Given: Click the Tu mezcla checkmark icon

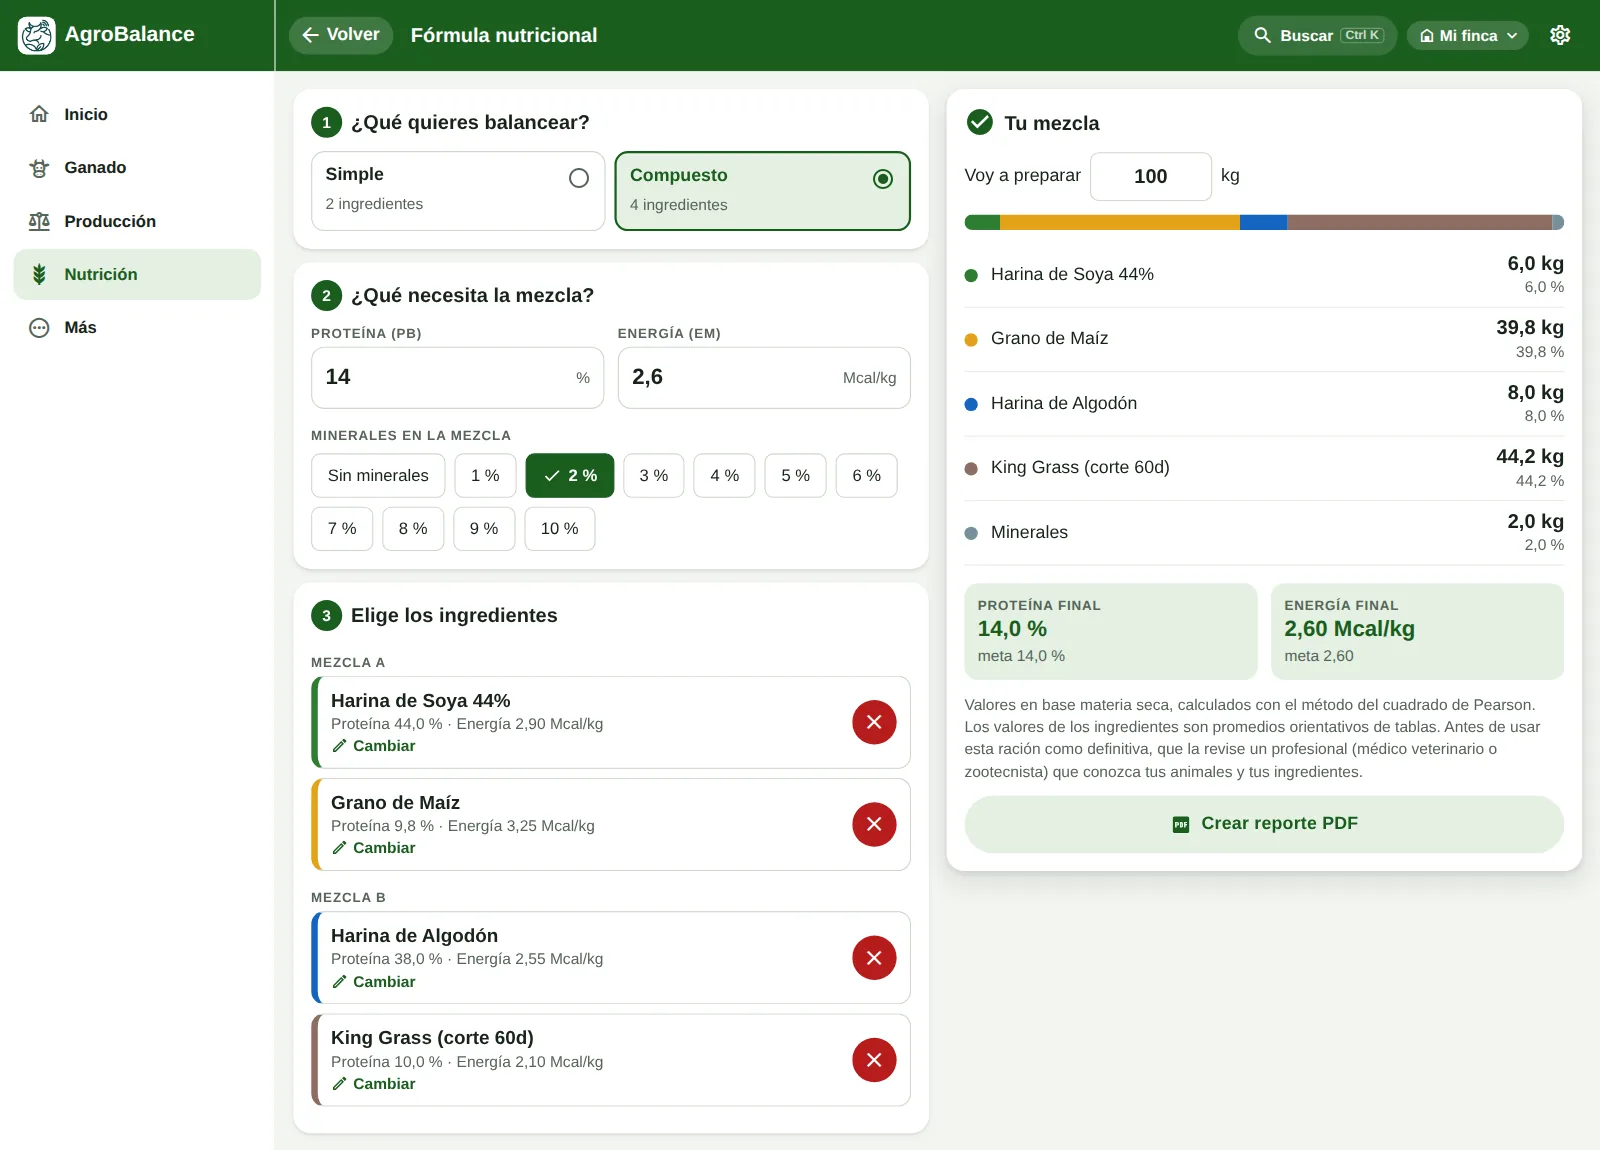Looking at the screenshot, I should pyautogui.click(x=980, y=122).
